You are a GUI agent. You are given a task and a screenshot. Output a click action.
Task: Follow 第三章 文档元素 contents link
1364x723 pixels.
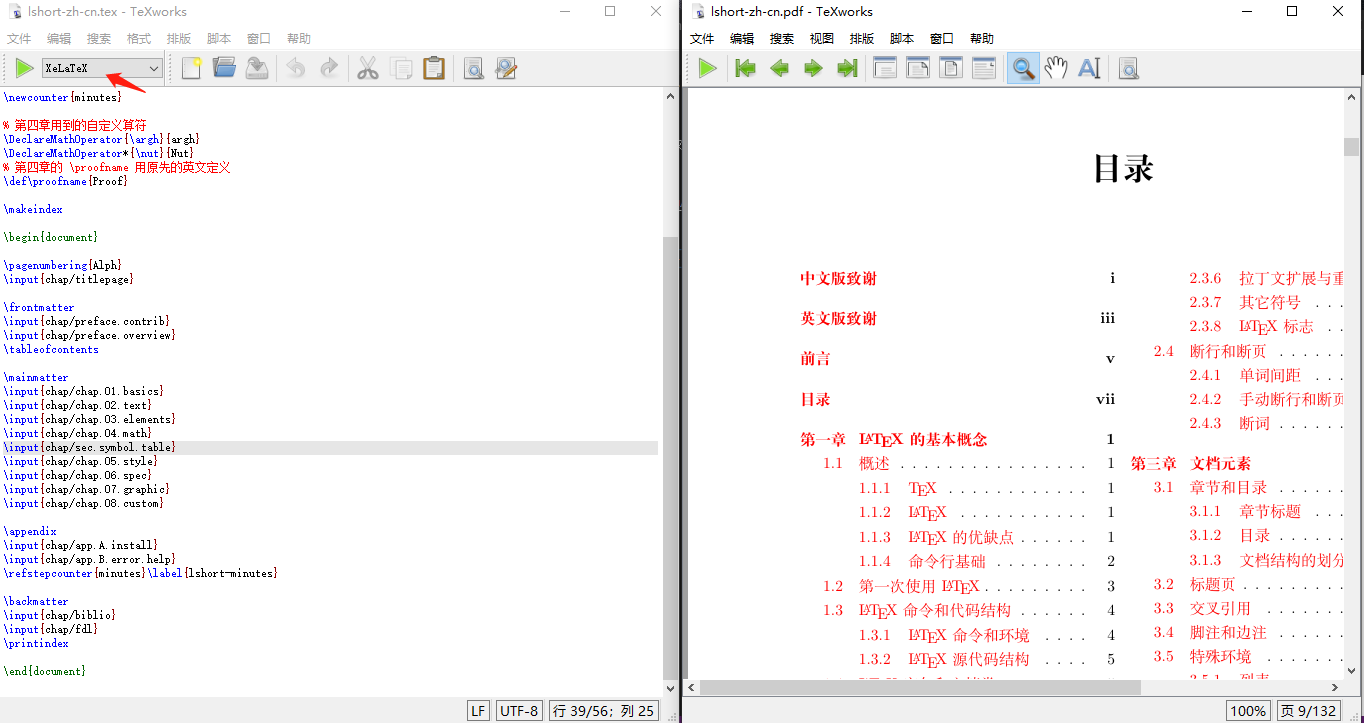[1191, 463]
